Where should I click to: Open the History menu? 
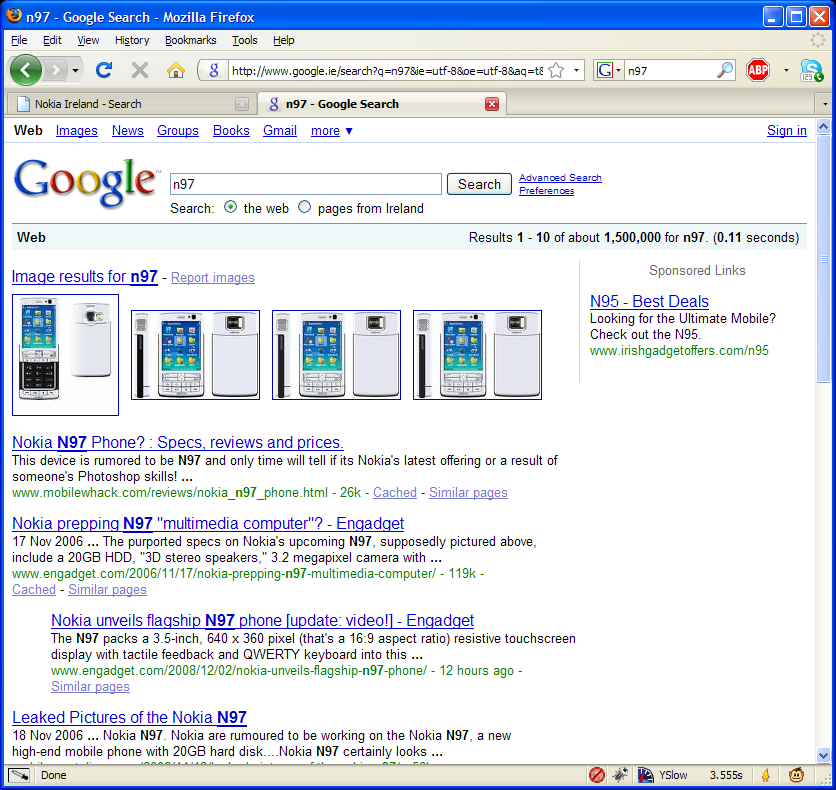pyautogui.click(x=132, y=40)
